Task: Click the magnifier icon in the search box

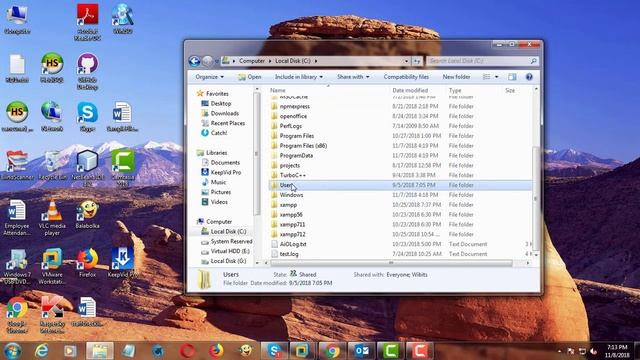Action: (x=533, y=61)
